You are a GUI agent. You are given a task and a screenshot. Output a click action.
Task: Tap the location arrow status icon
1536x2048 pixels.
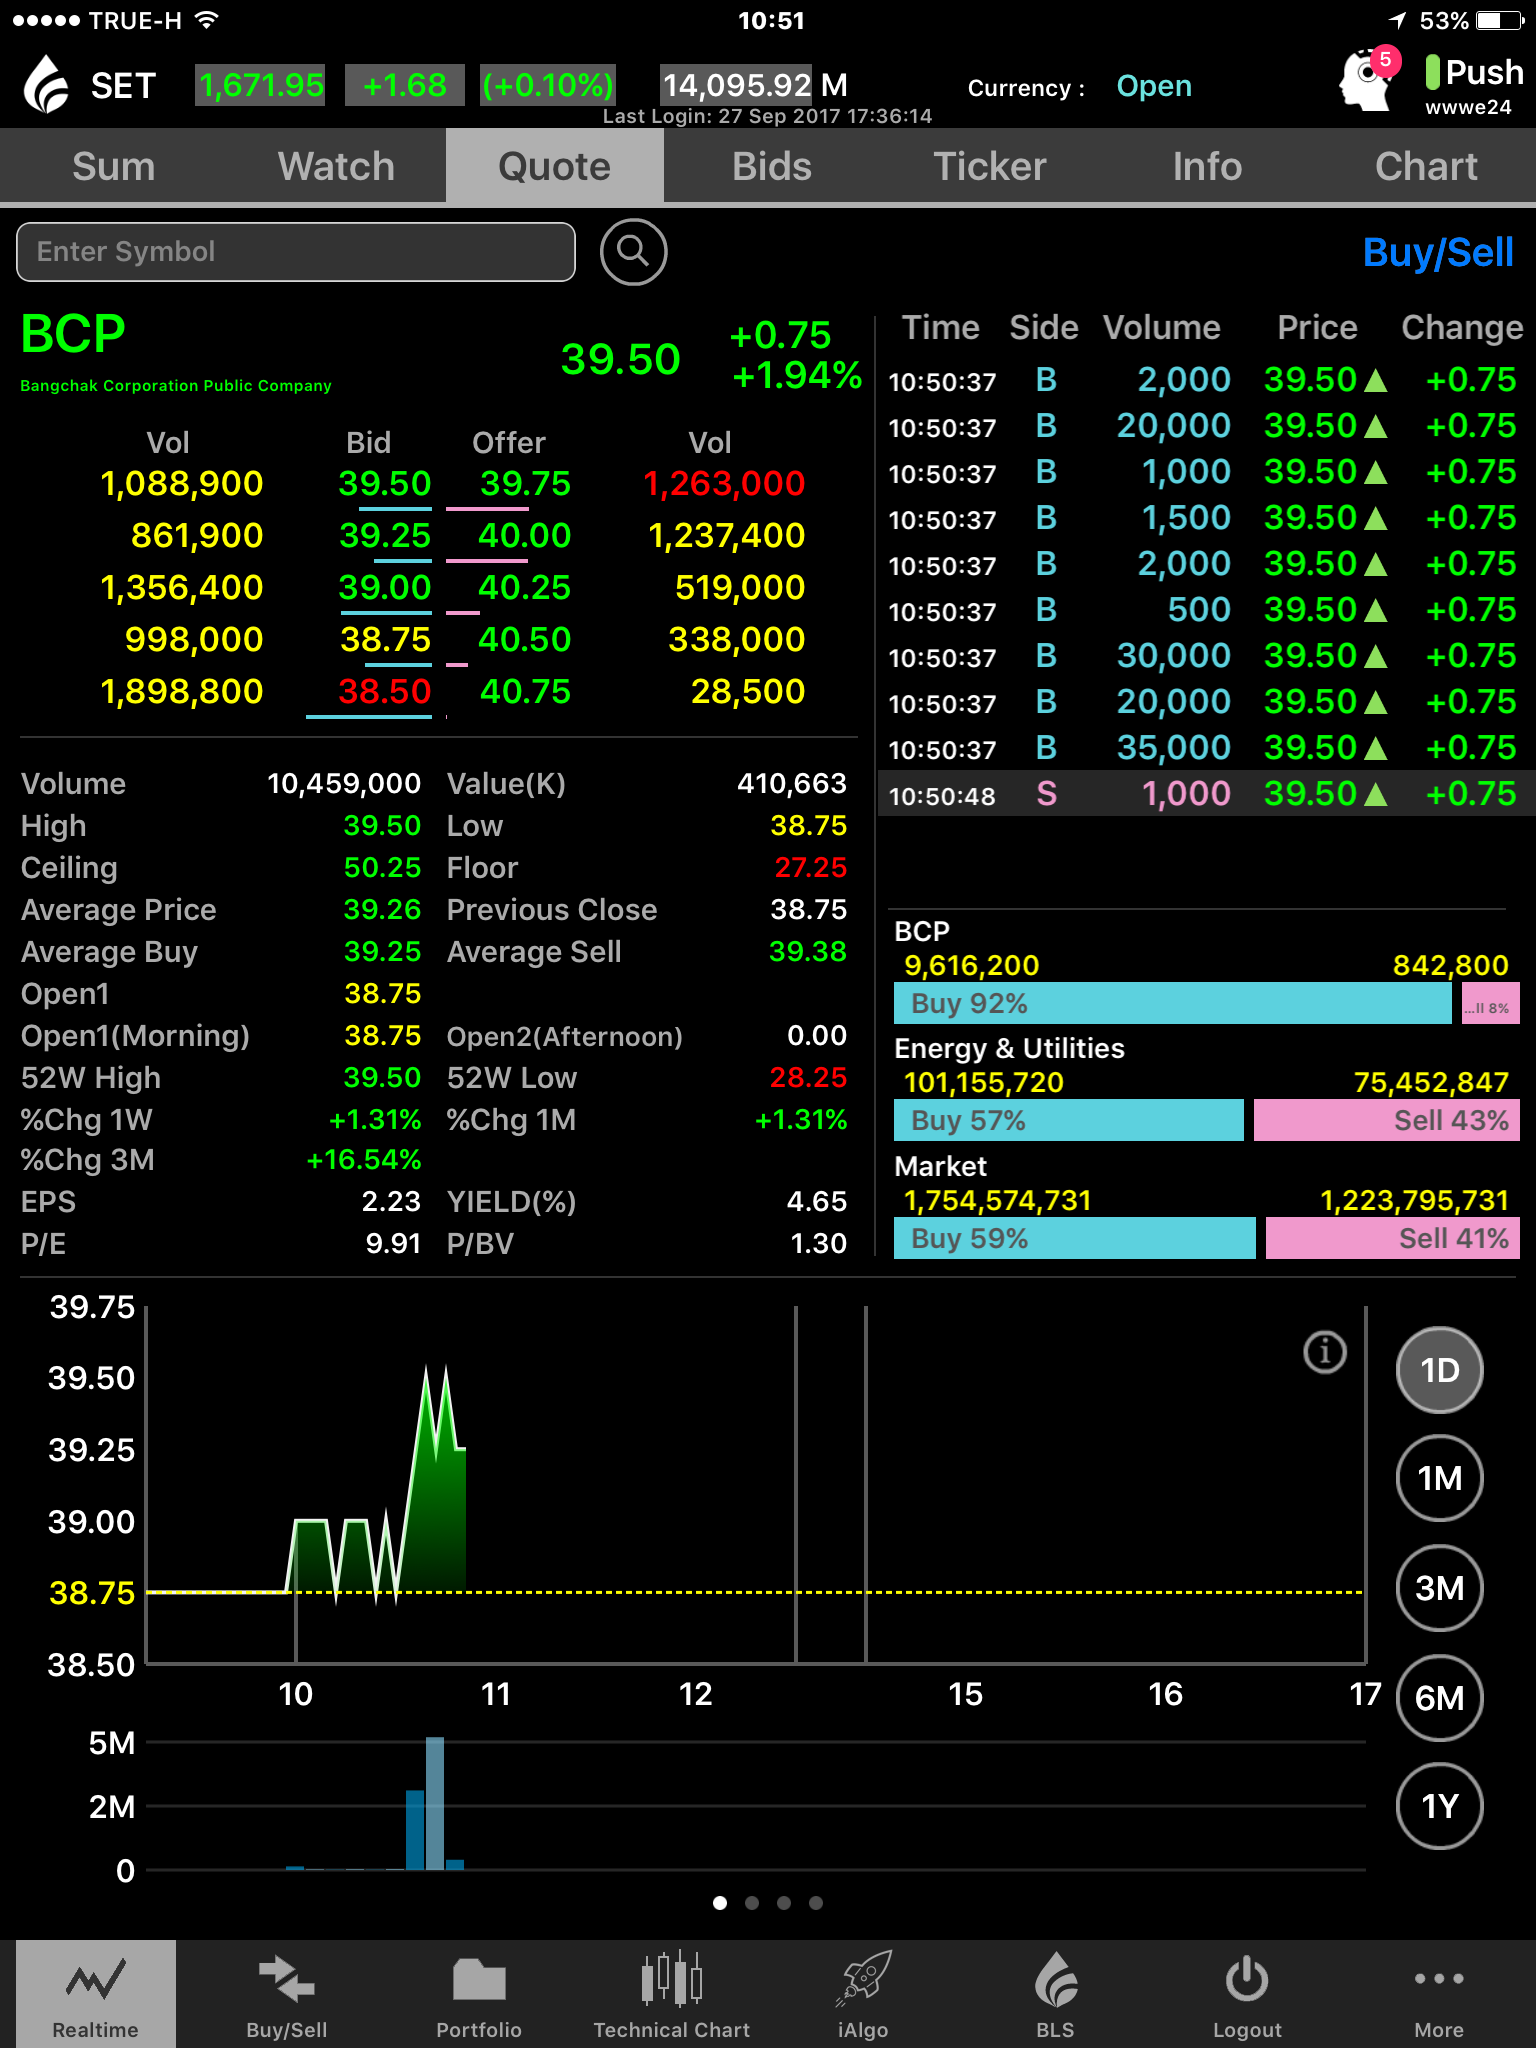click(x=1398, y=20)
